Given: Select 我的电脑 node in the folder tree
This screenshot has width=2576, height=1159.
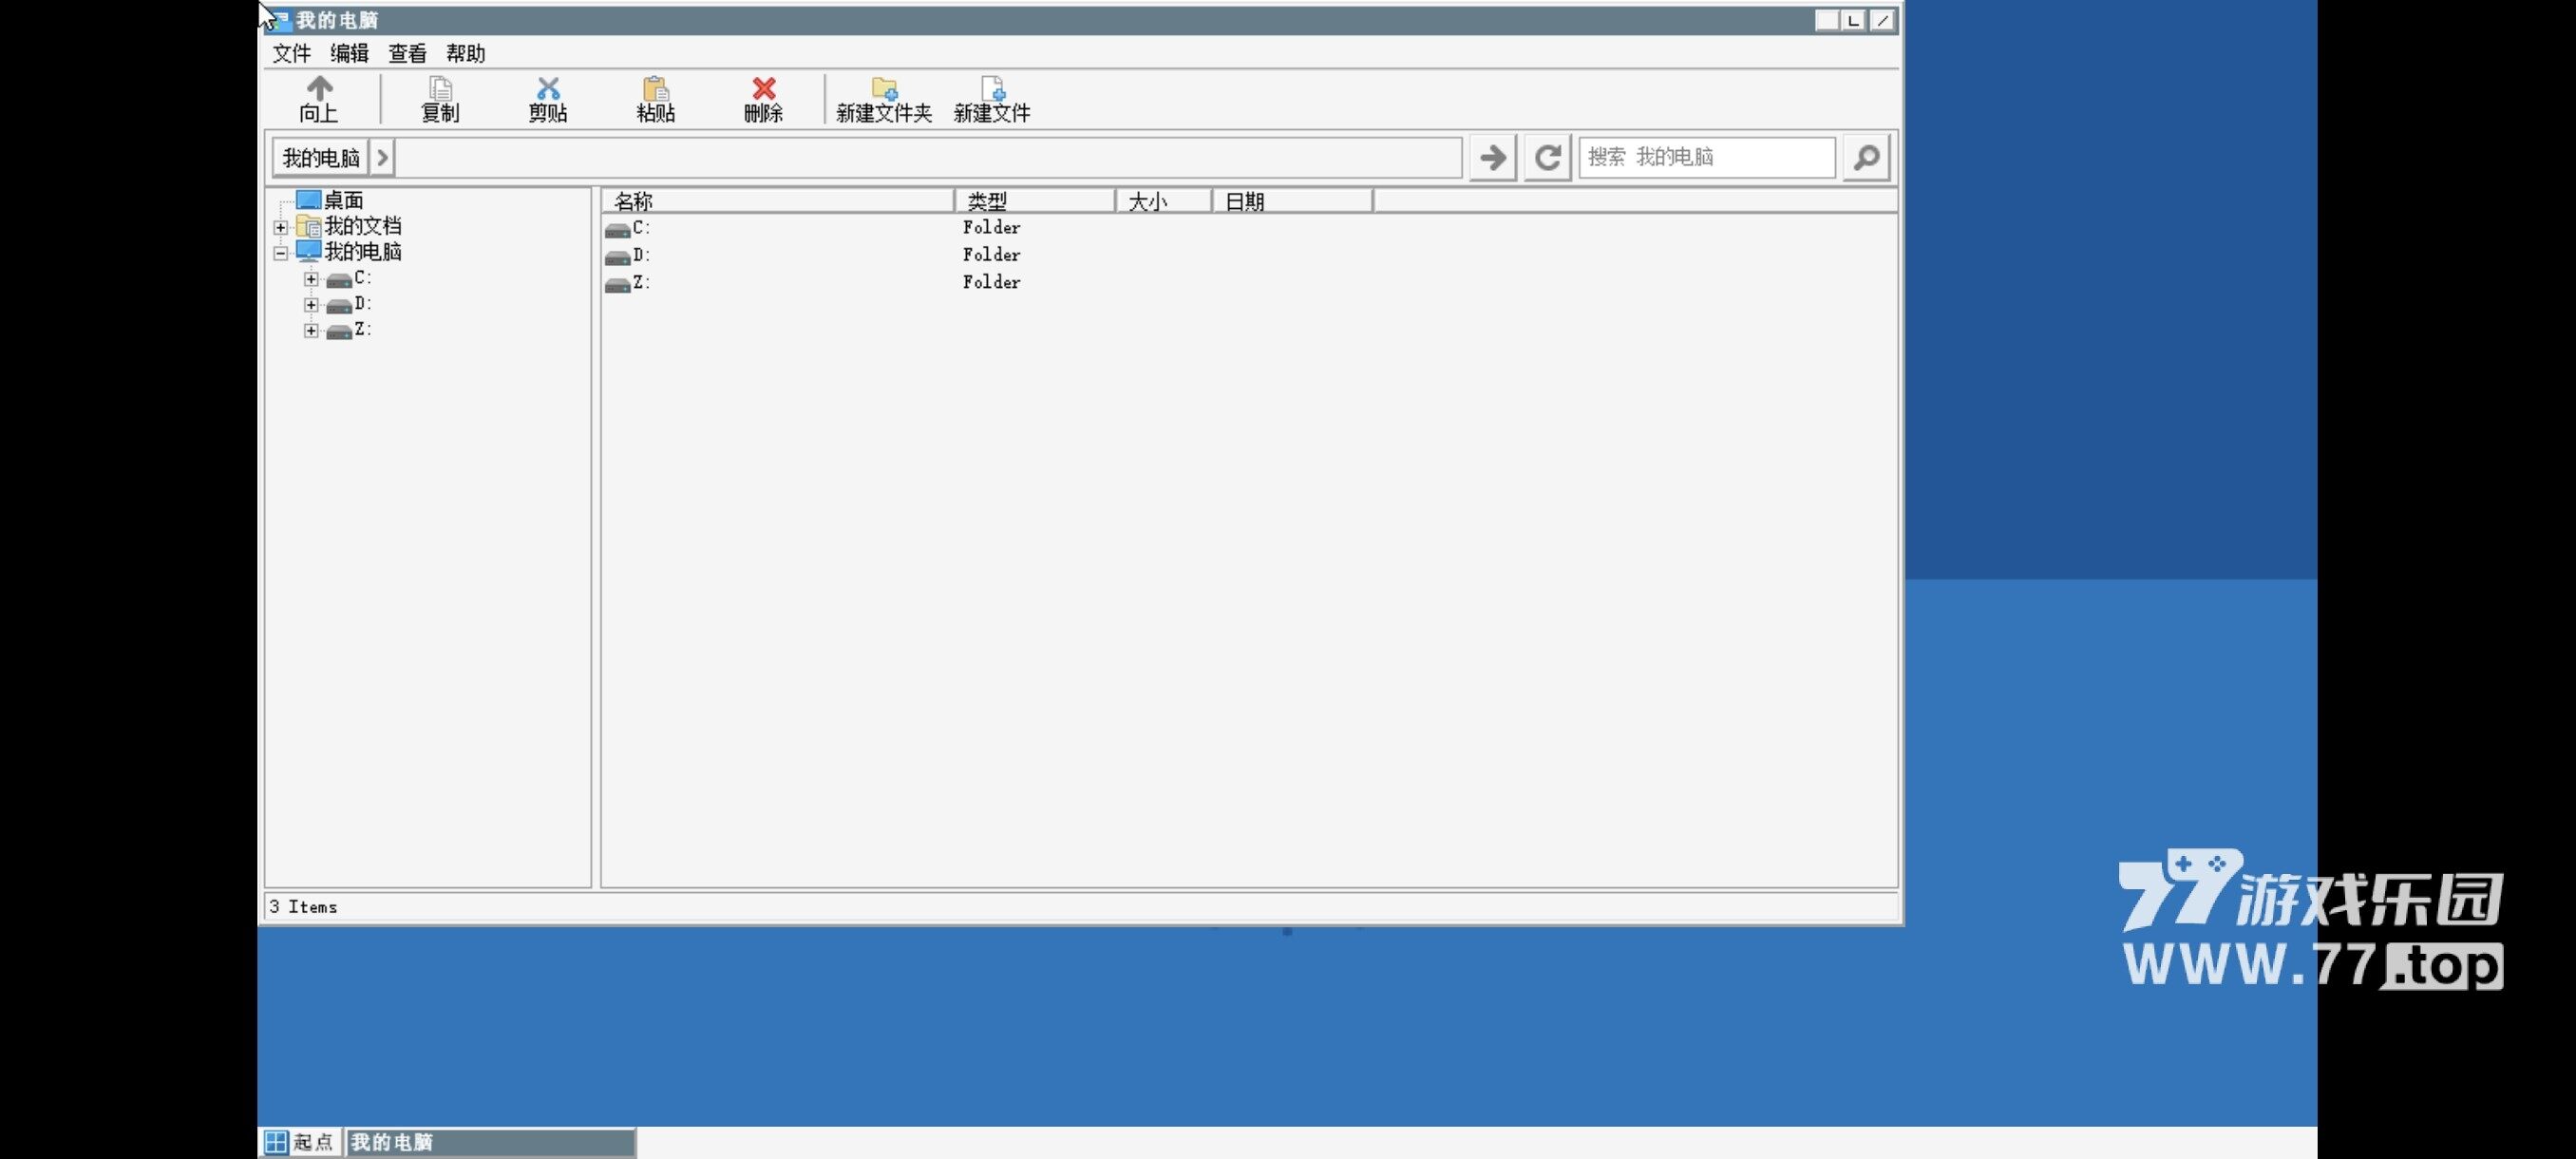Looking at the screenshot, I should (x=362, y=251).
